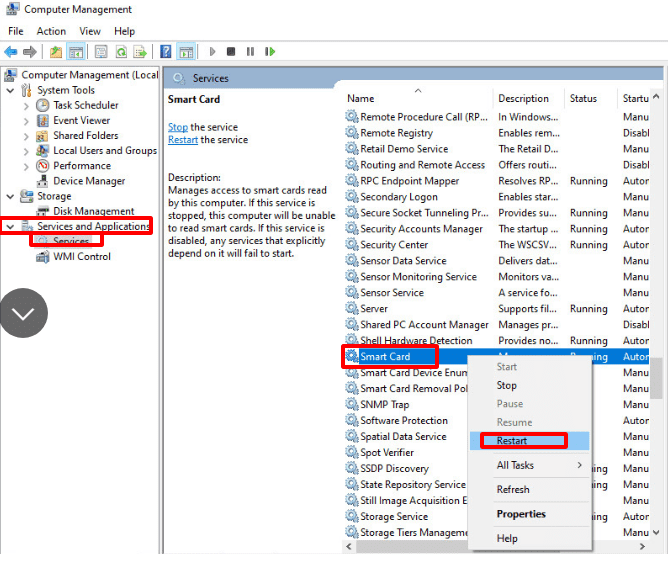Click the Back arrow toolbar icon

11,52
